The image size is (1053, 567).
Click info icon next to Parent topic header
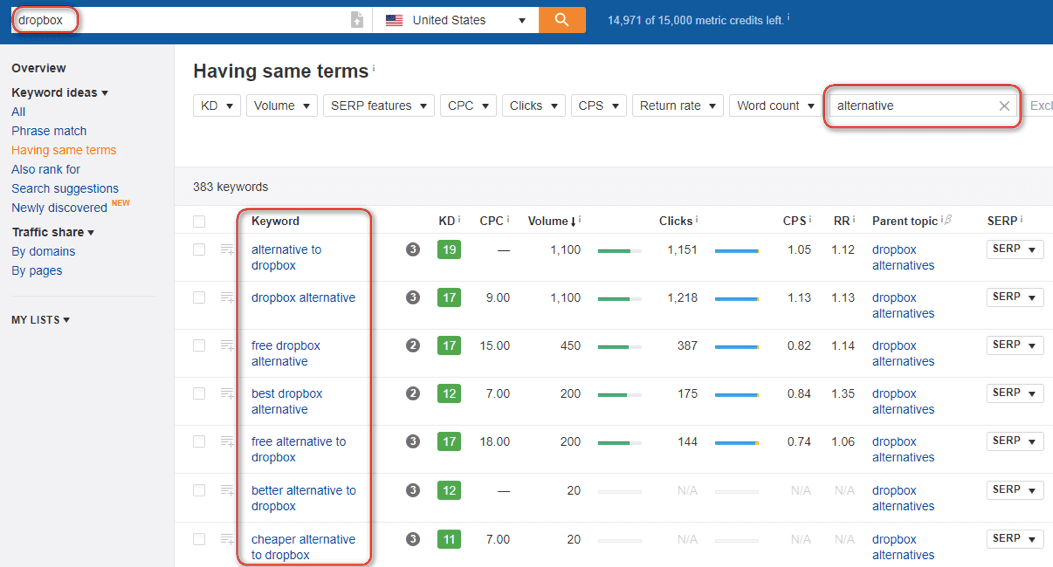[943, 219]
